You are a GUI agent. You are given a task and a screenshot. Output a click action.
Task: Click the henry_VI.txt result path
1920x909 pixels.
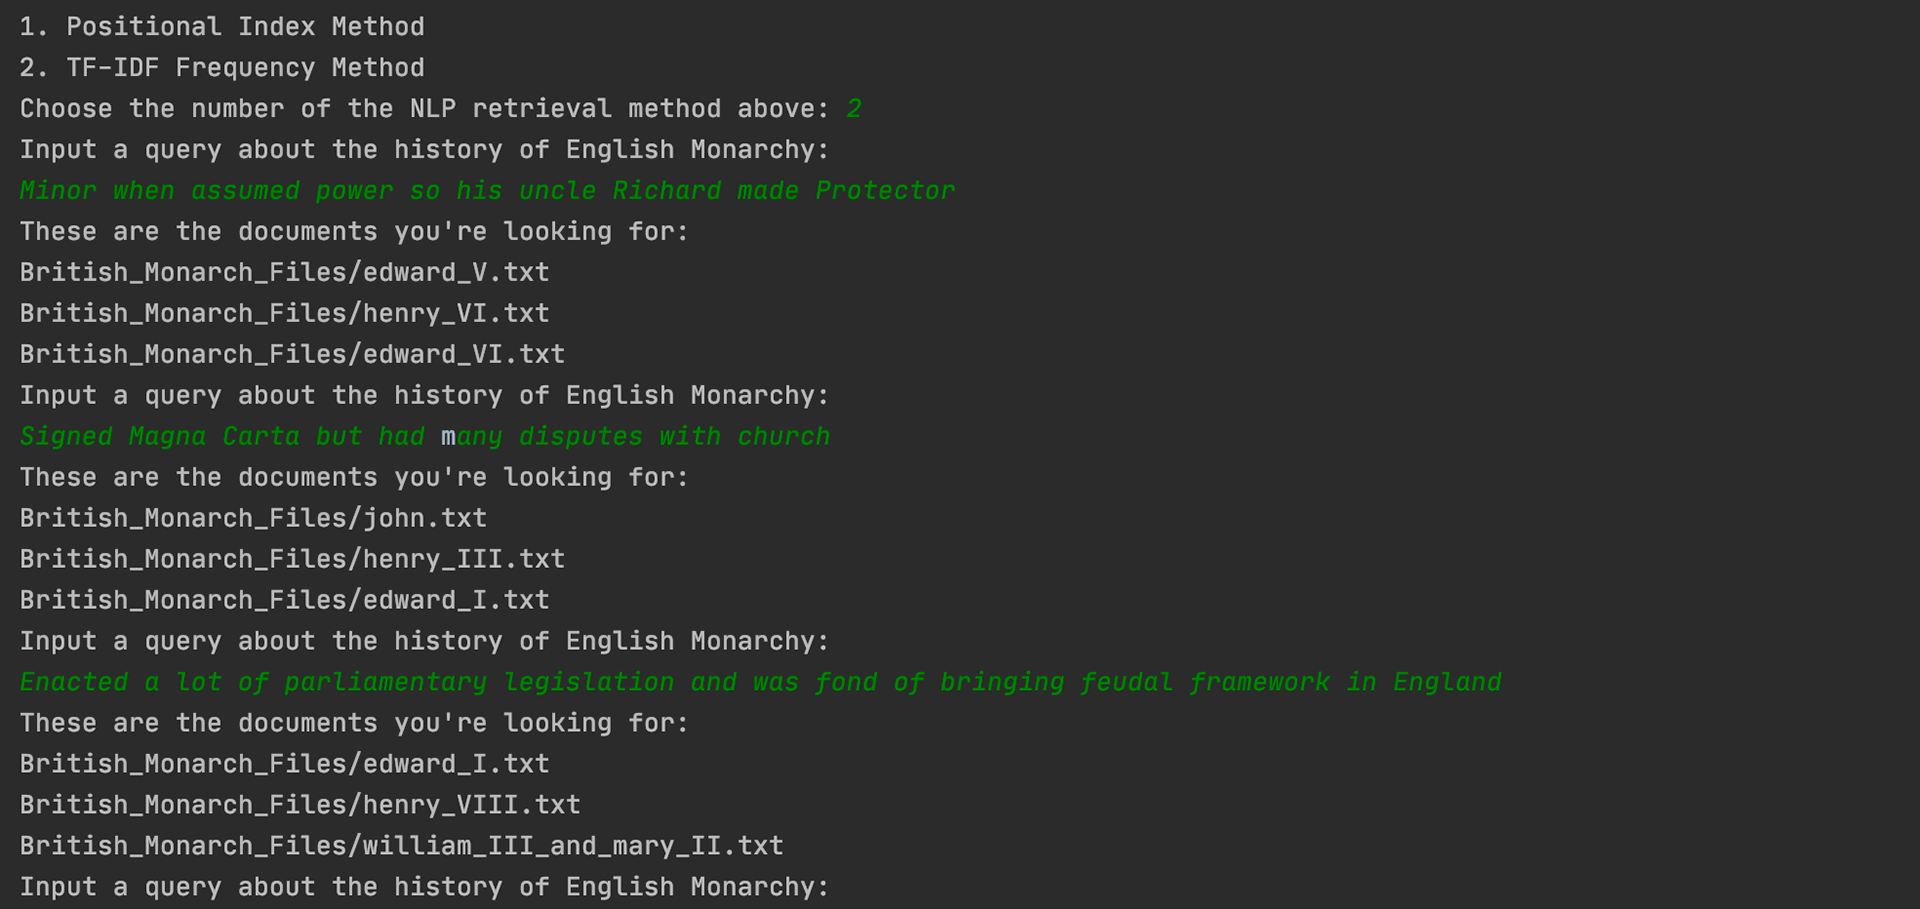[x=285, y=314]
